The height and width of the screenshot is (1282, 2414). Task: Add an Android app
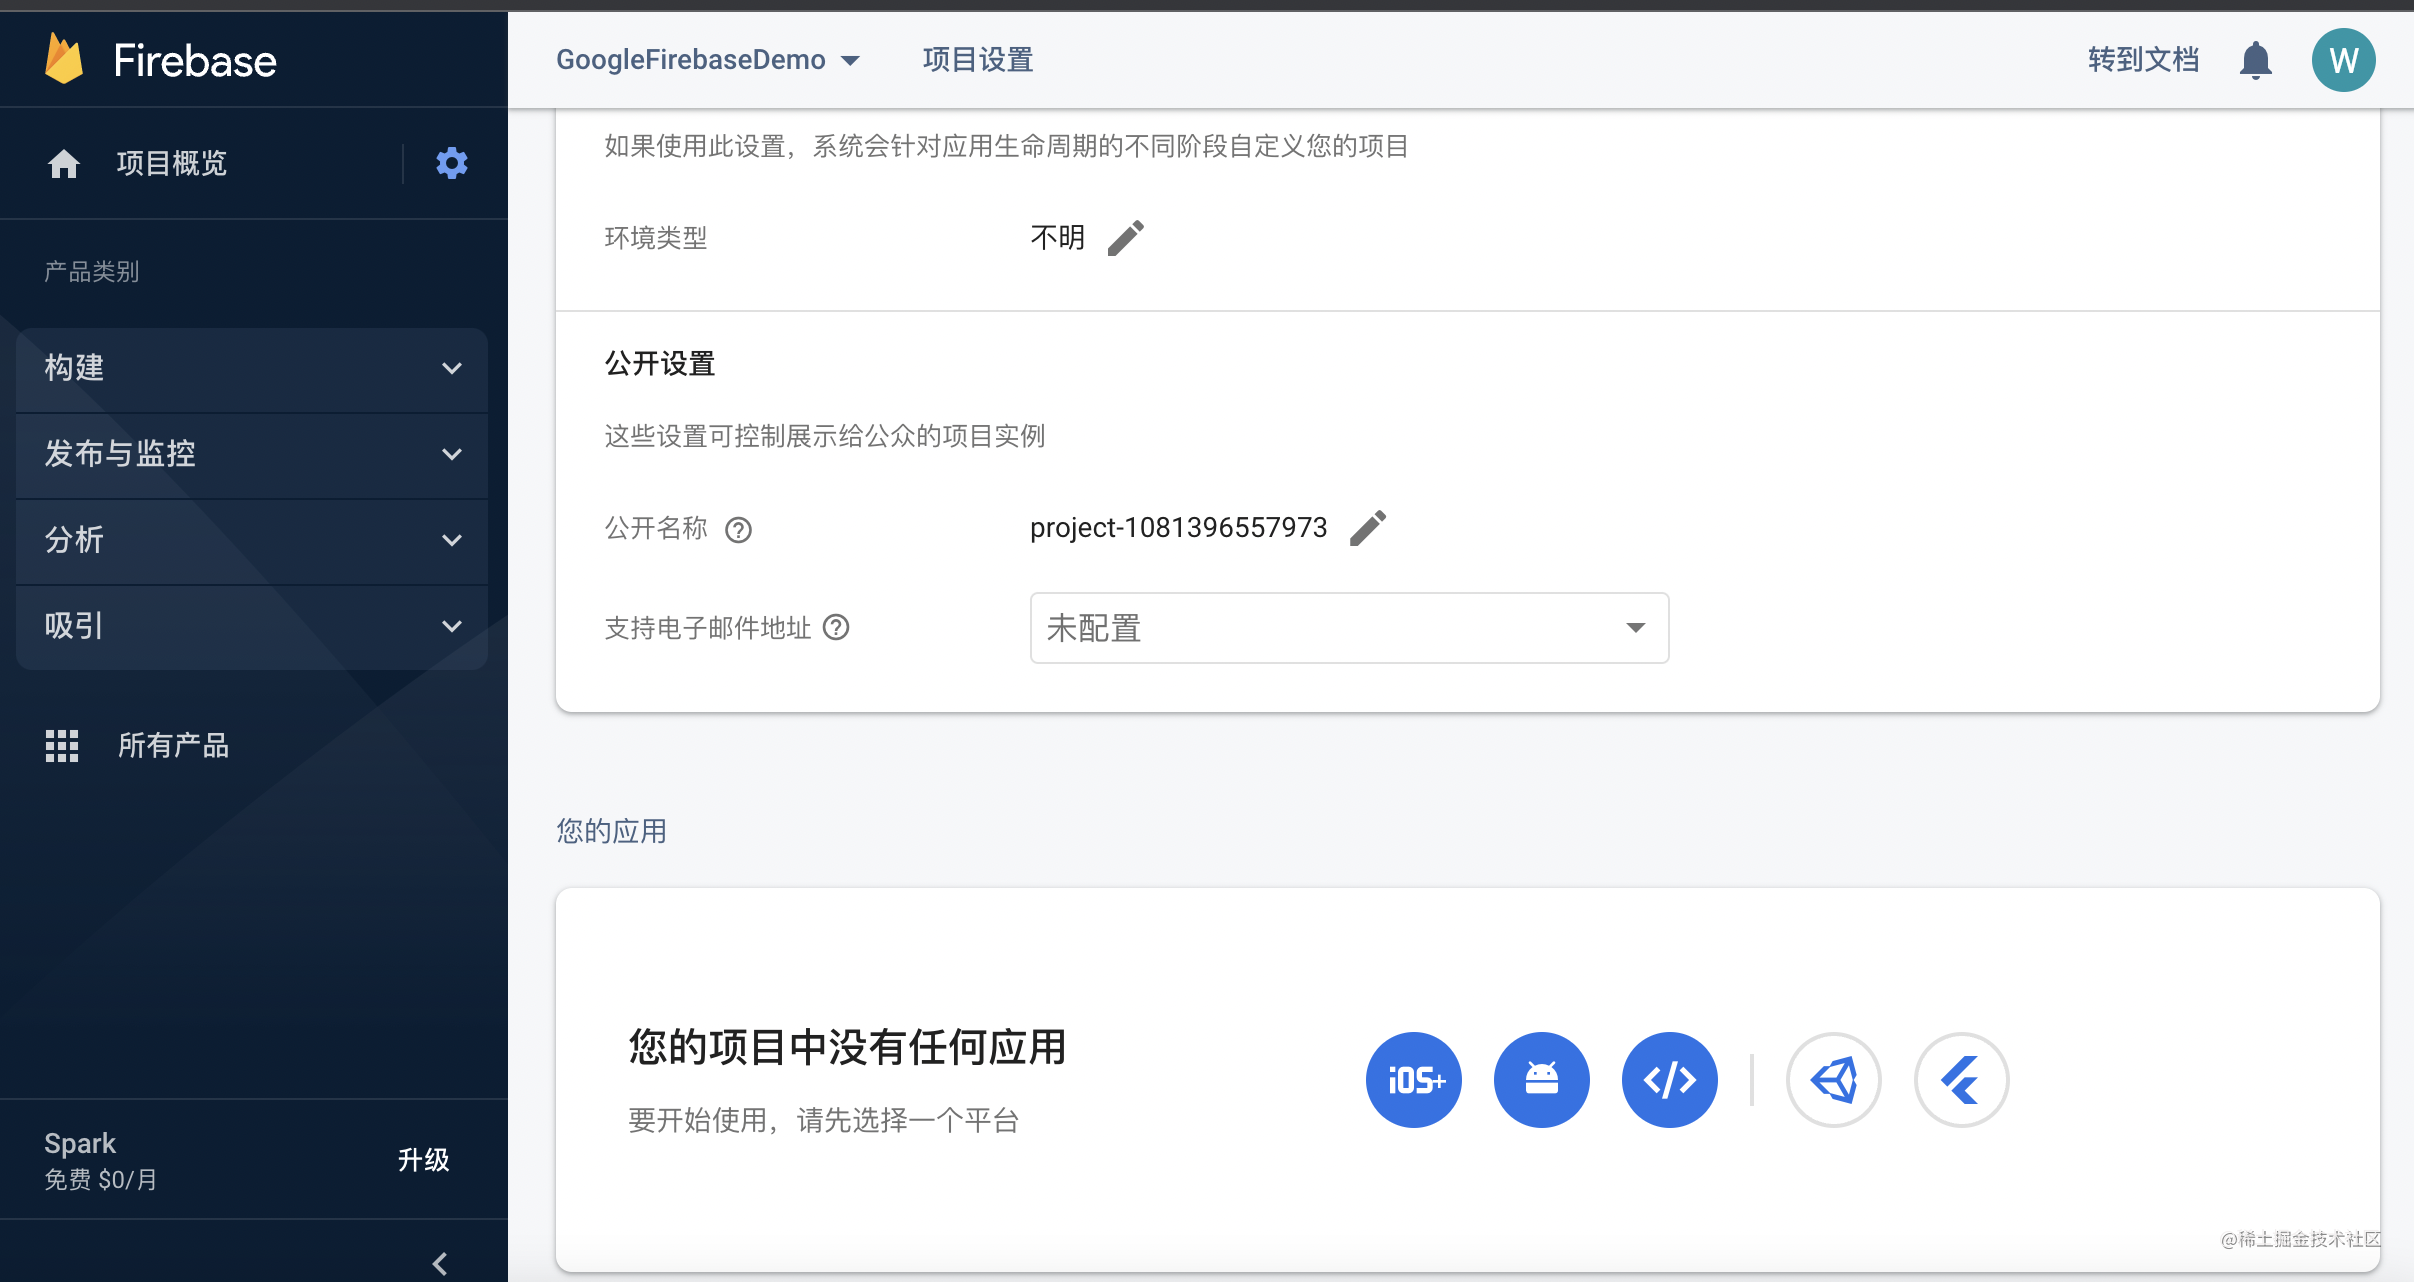coord(1541,1080)
